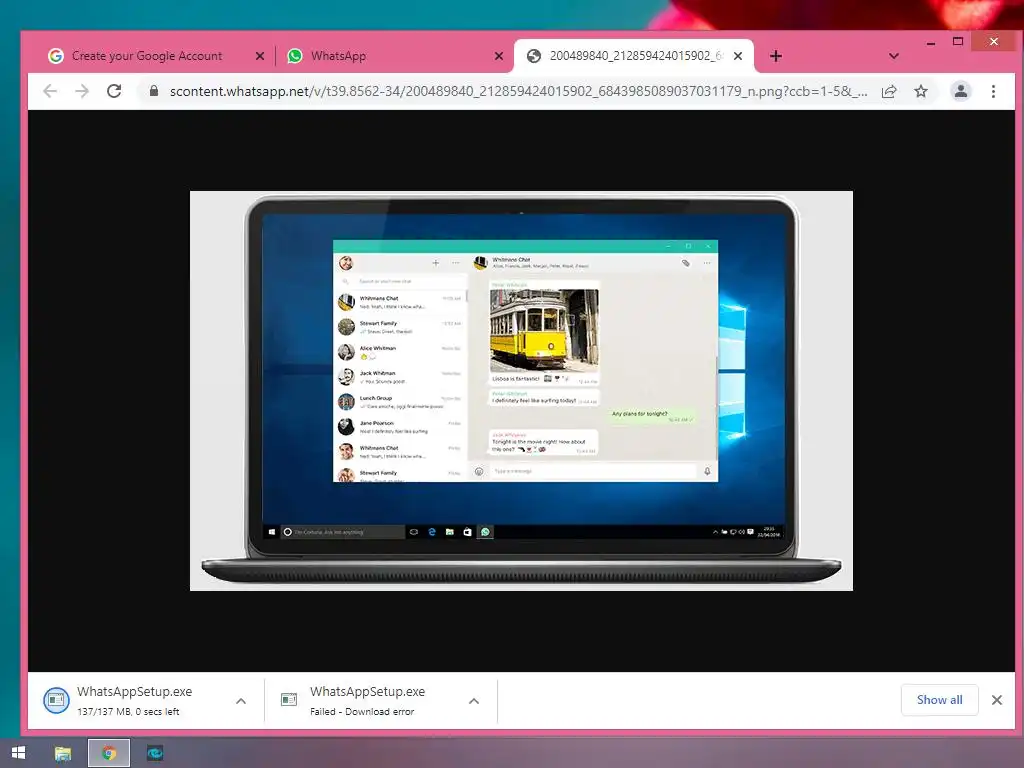Open a new tab with the plus button
Screen dimensions: 1024x768
point(776,56)
